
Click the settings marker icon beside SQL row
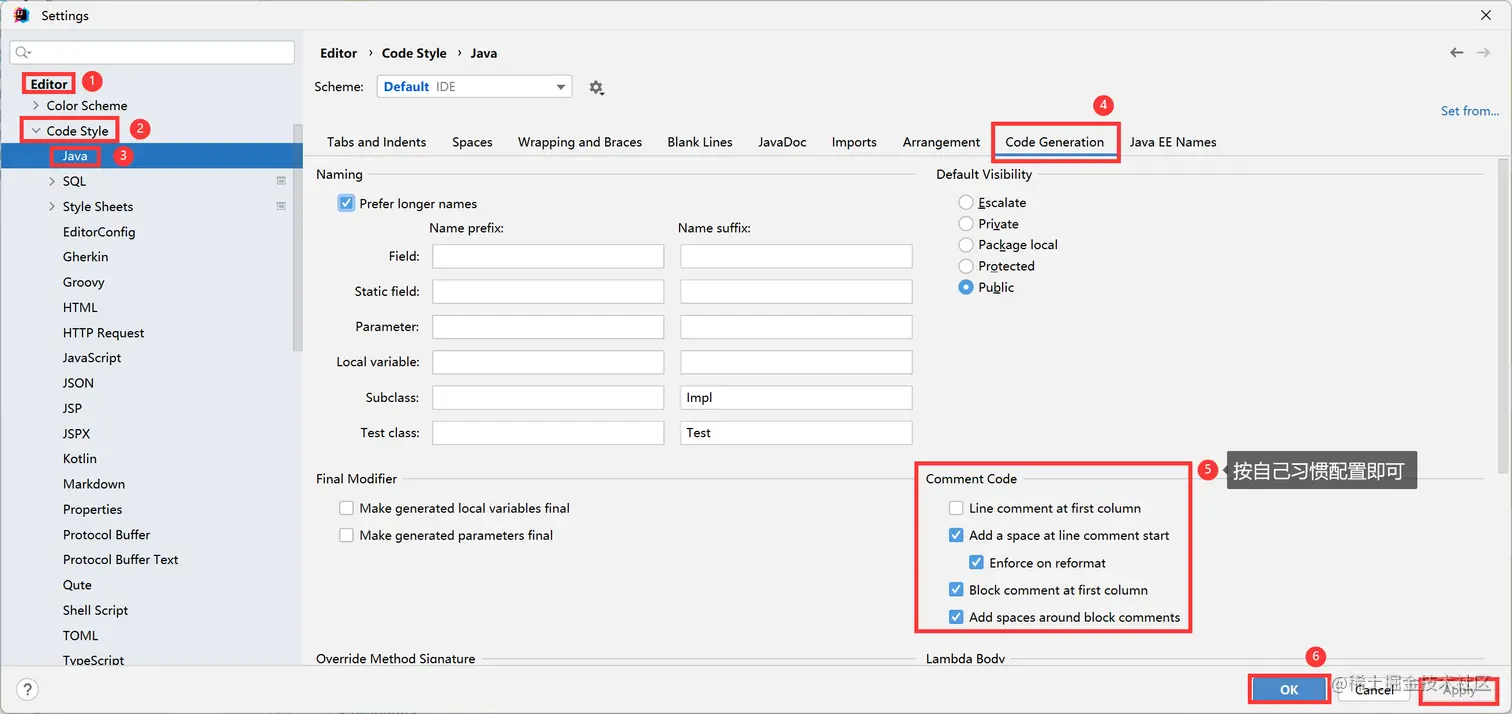[x=281, y=181]
